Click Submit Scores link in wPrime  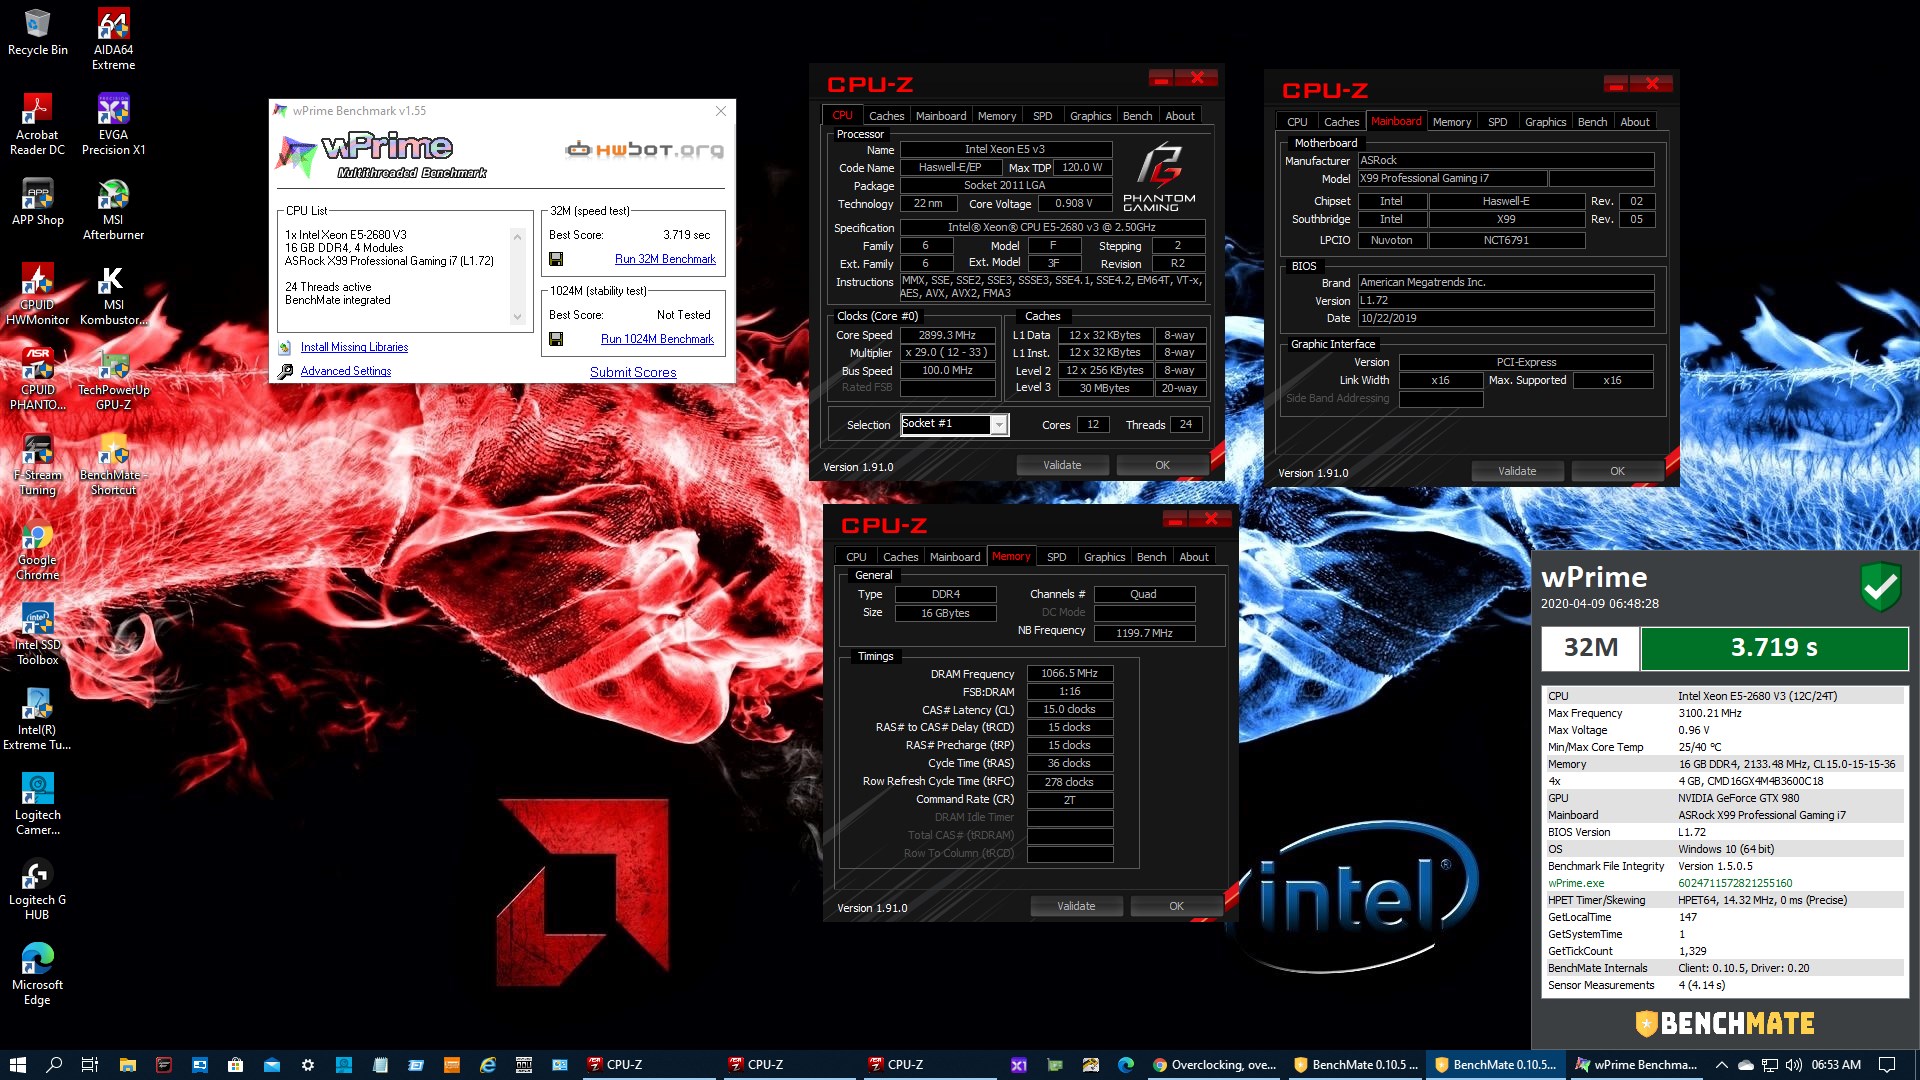point(633,372)
